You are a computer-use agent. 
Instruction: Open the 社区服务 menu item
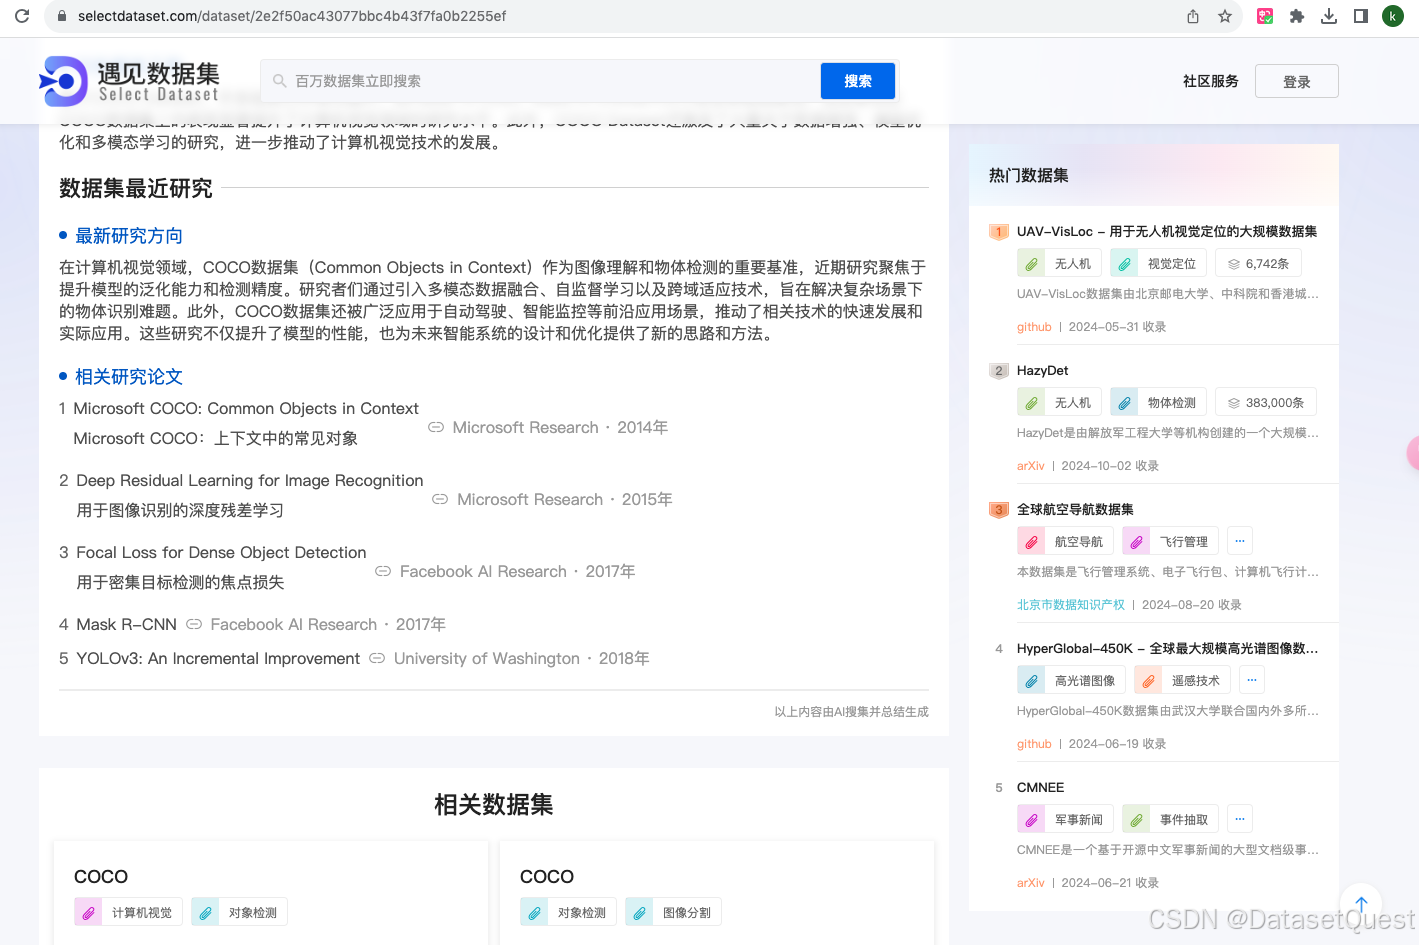coord(1211,81)
